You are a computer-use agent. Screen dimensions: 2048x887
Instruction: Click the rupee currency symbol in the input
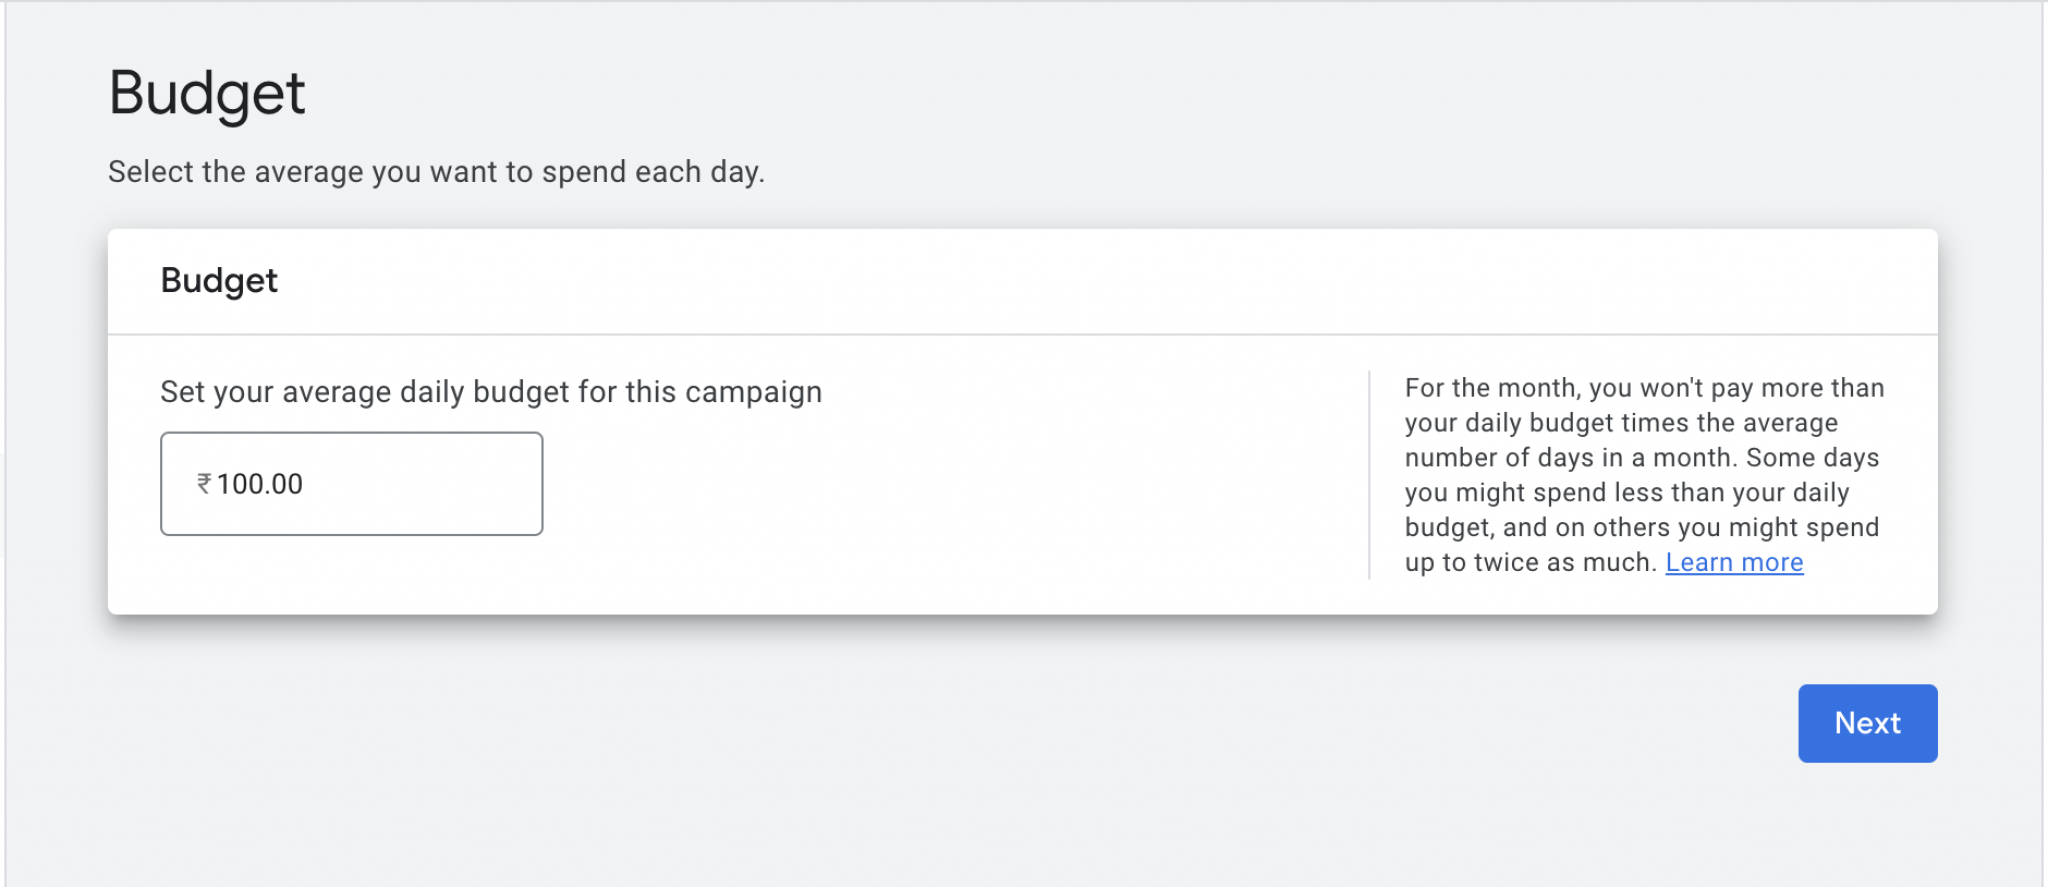click(x=204, y=484)
